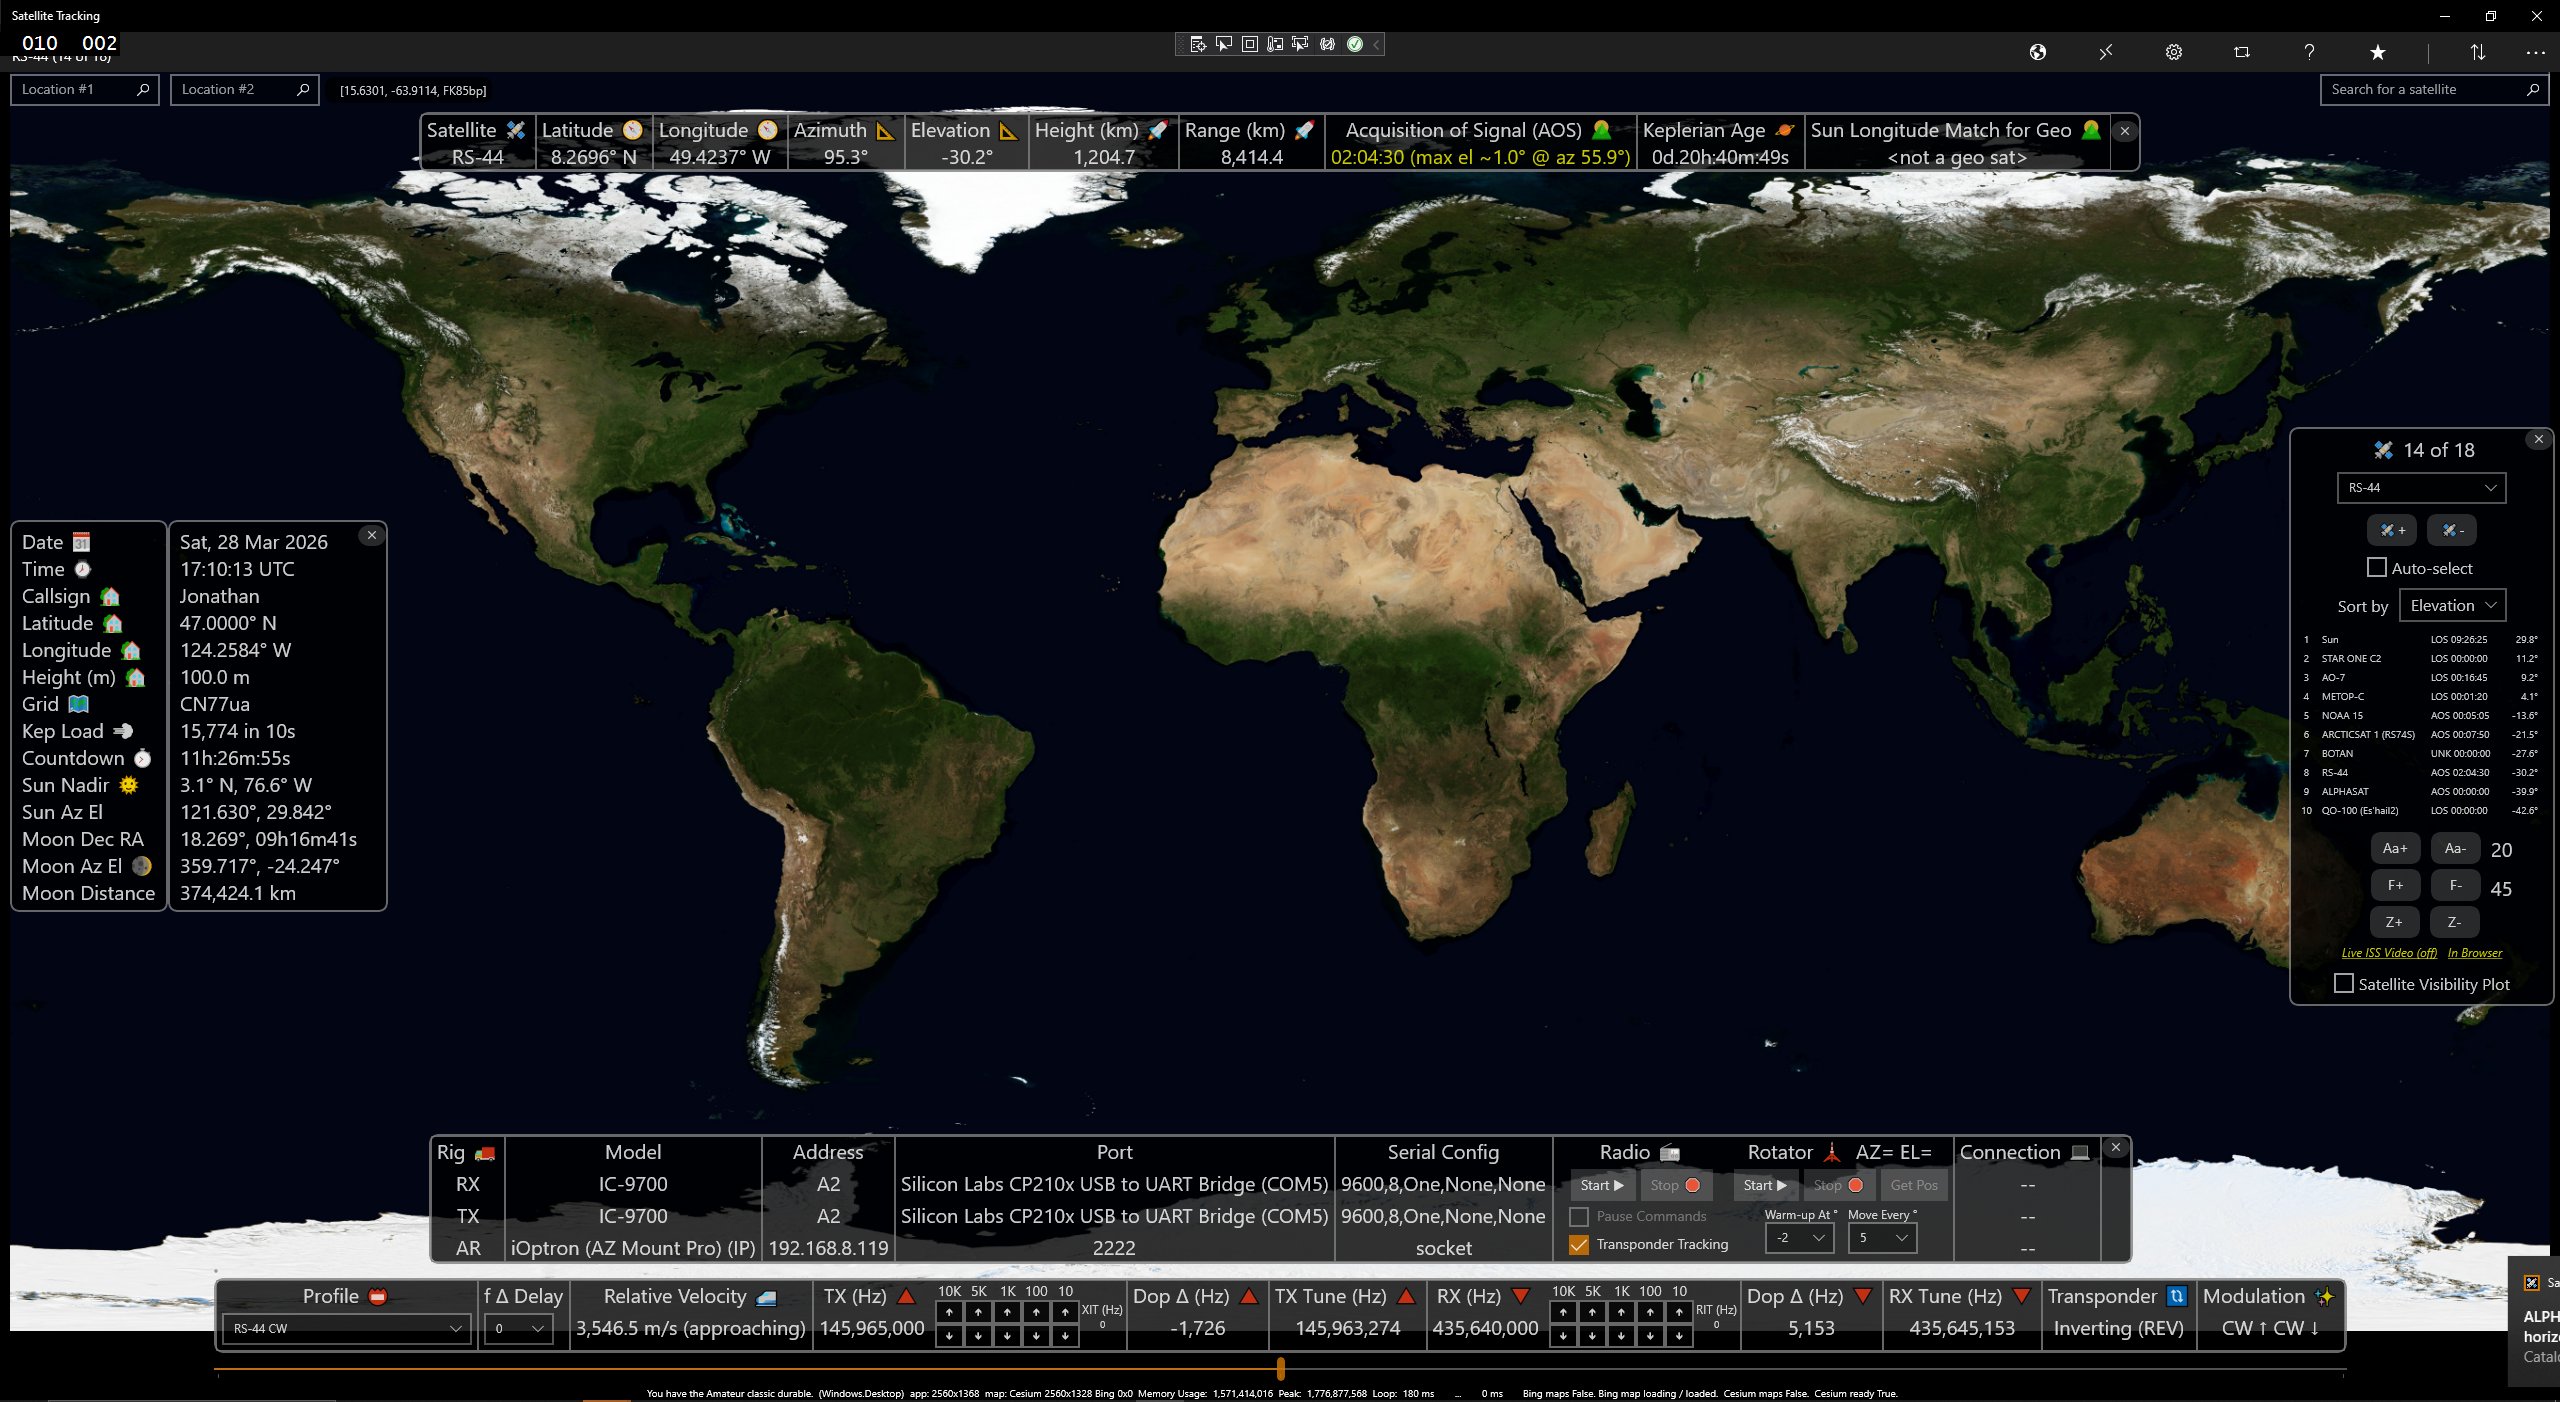
Task: Click the Search for a satellite field
Action: pyautogui.click(x=2422, y=90)
